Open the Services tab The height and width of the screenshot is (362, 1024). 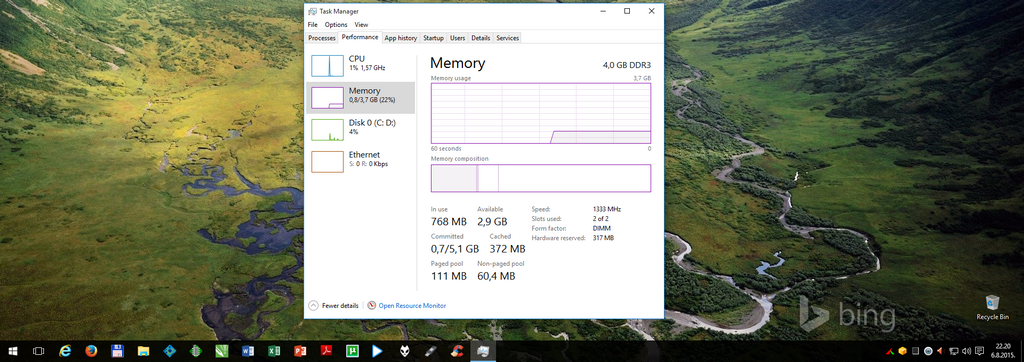tap(507, 38)
